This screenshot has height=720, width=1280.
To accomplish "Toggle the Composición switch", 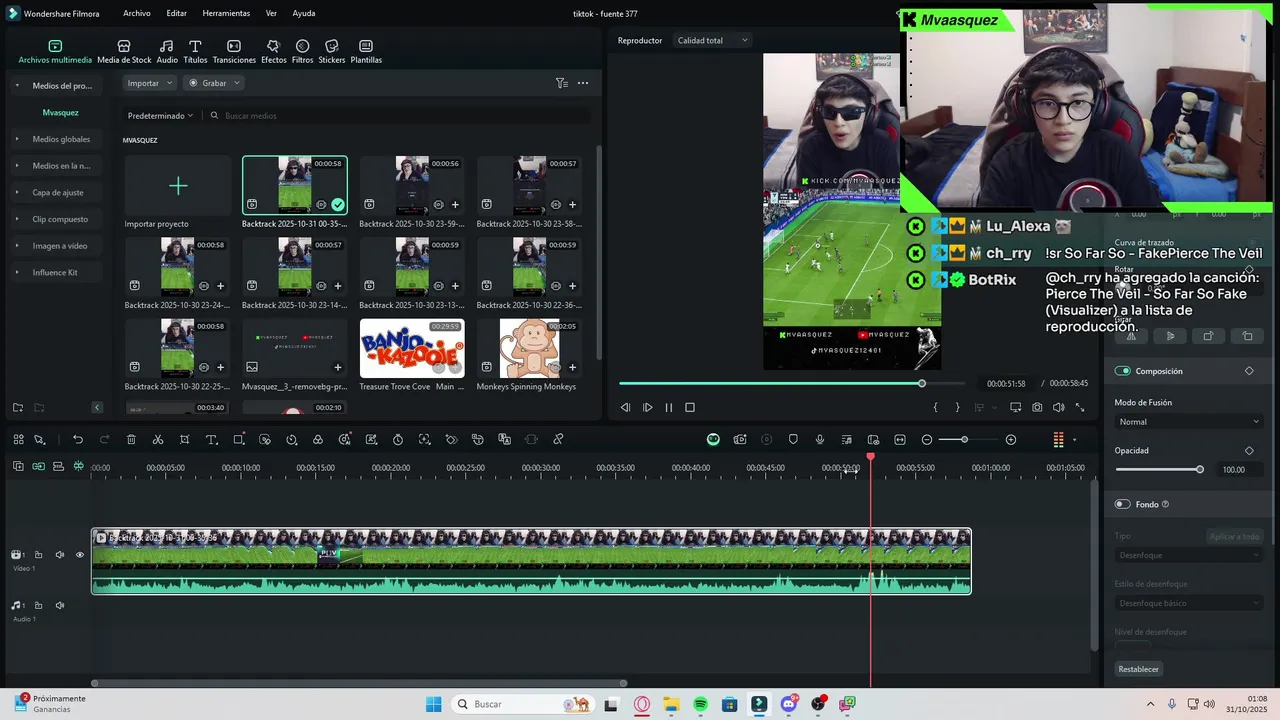I will 1122,371.
